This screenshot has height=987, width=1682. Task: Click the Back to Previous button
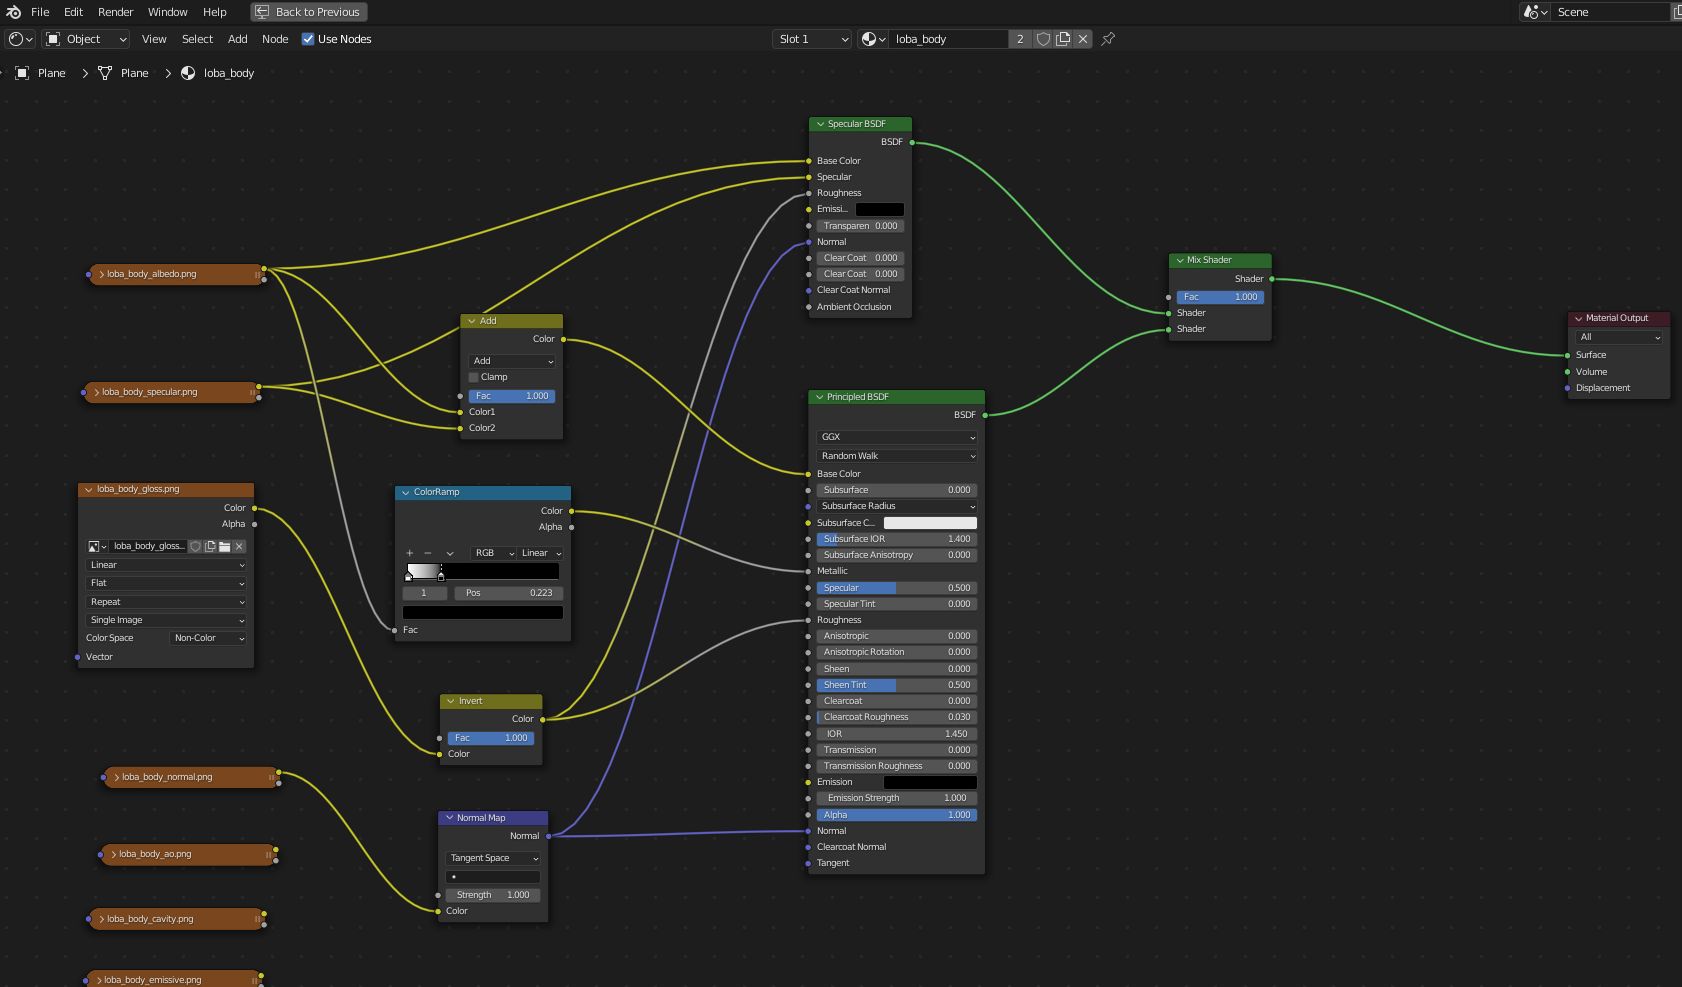[308, 12]
